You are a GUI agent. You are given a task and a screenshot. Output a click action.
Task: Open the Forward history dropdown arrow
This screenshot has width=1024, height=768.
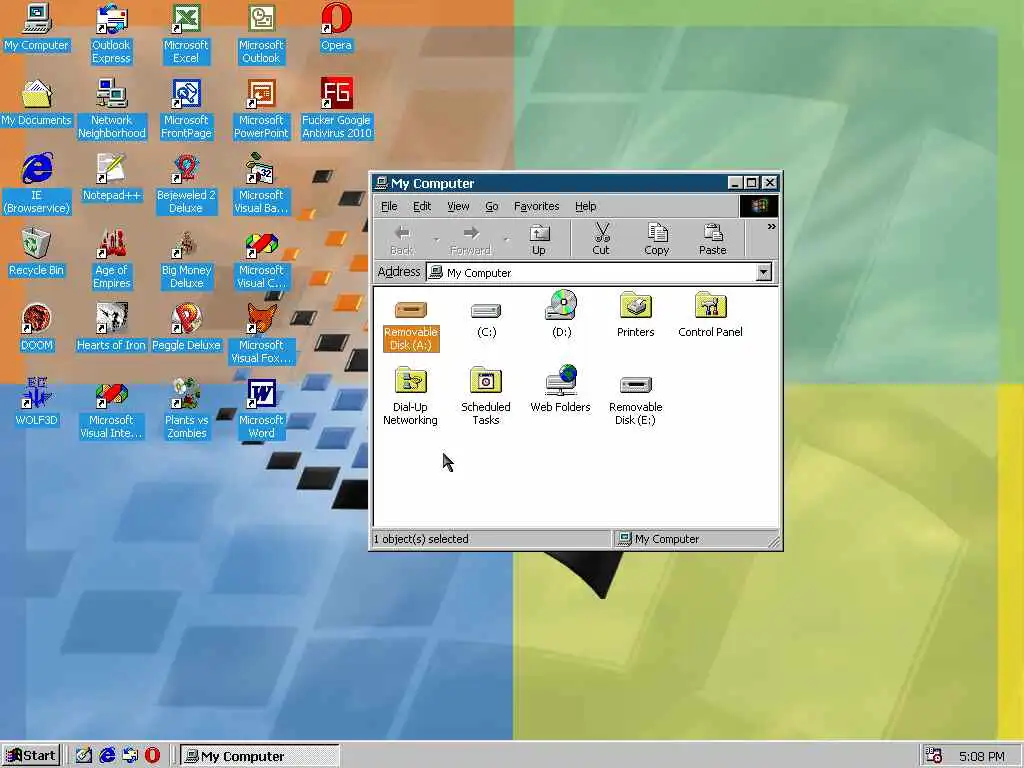(x=507, y=240)
